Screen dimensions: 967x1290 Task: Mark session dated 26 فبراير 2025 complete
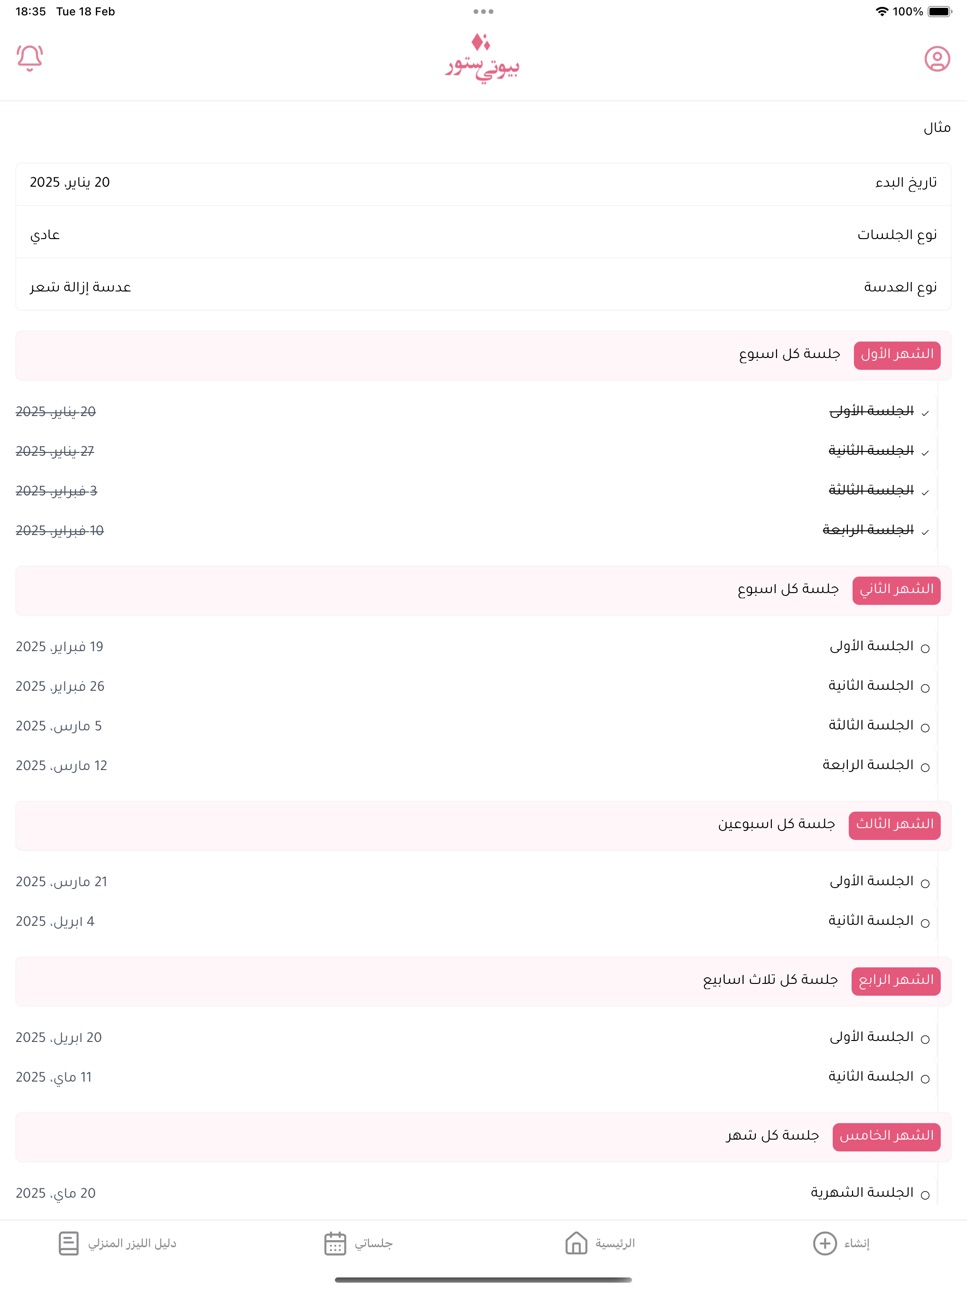pyautogui.click(x=925, y=688)
